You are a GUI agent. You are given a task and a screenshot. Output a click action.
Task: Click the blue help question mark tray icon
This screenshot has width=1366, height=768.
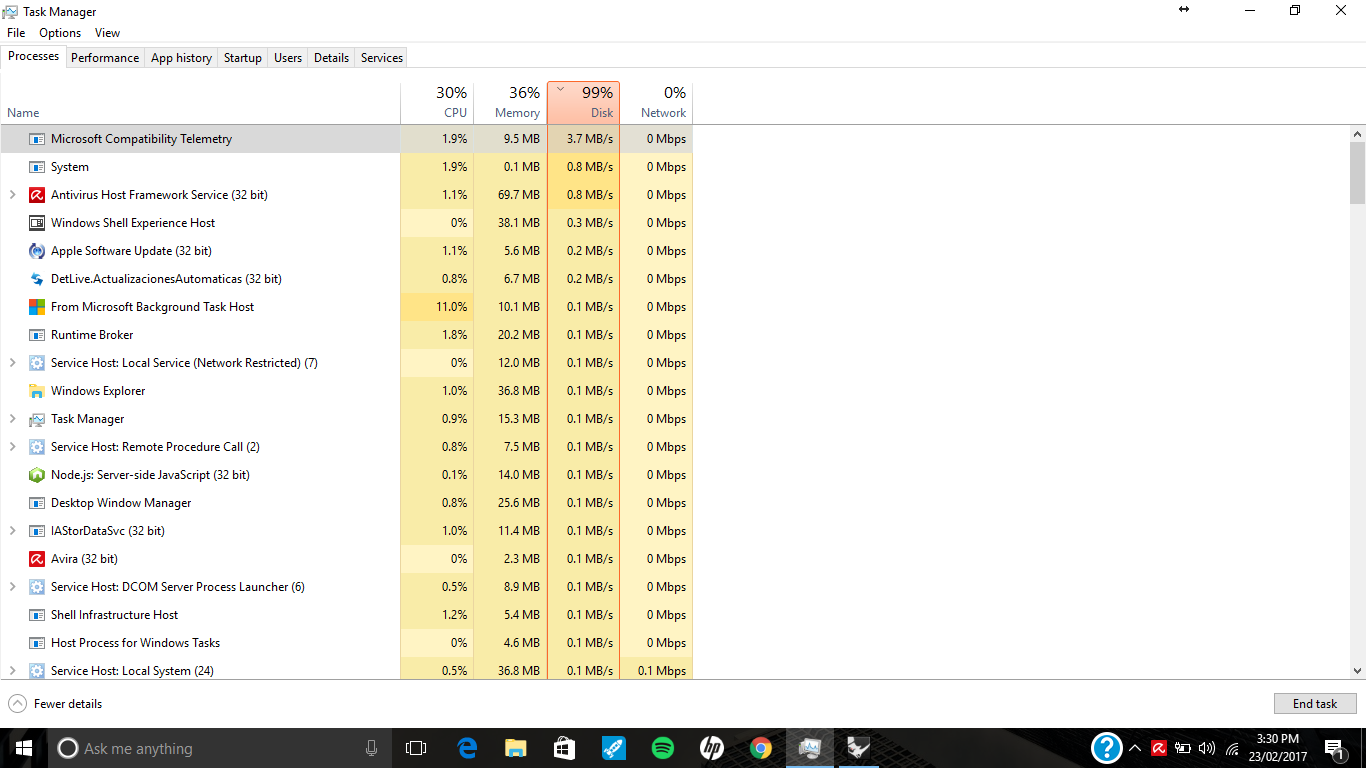pos(1107,748)
